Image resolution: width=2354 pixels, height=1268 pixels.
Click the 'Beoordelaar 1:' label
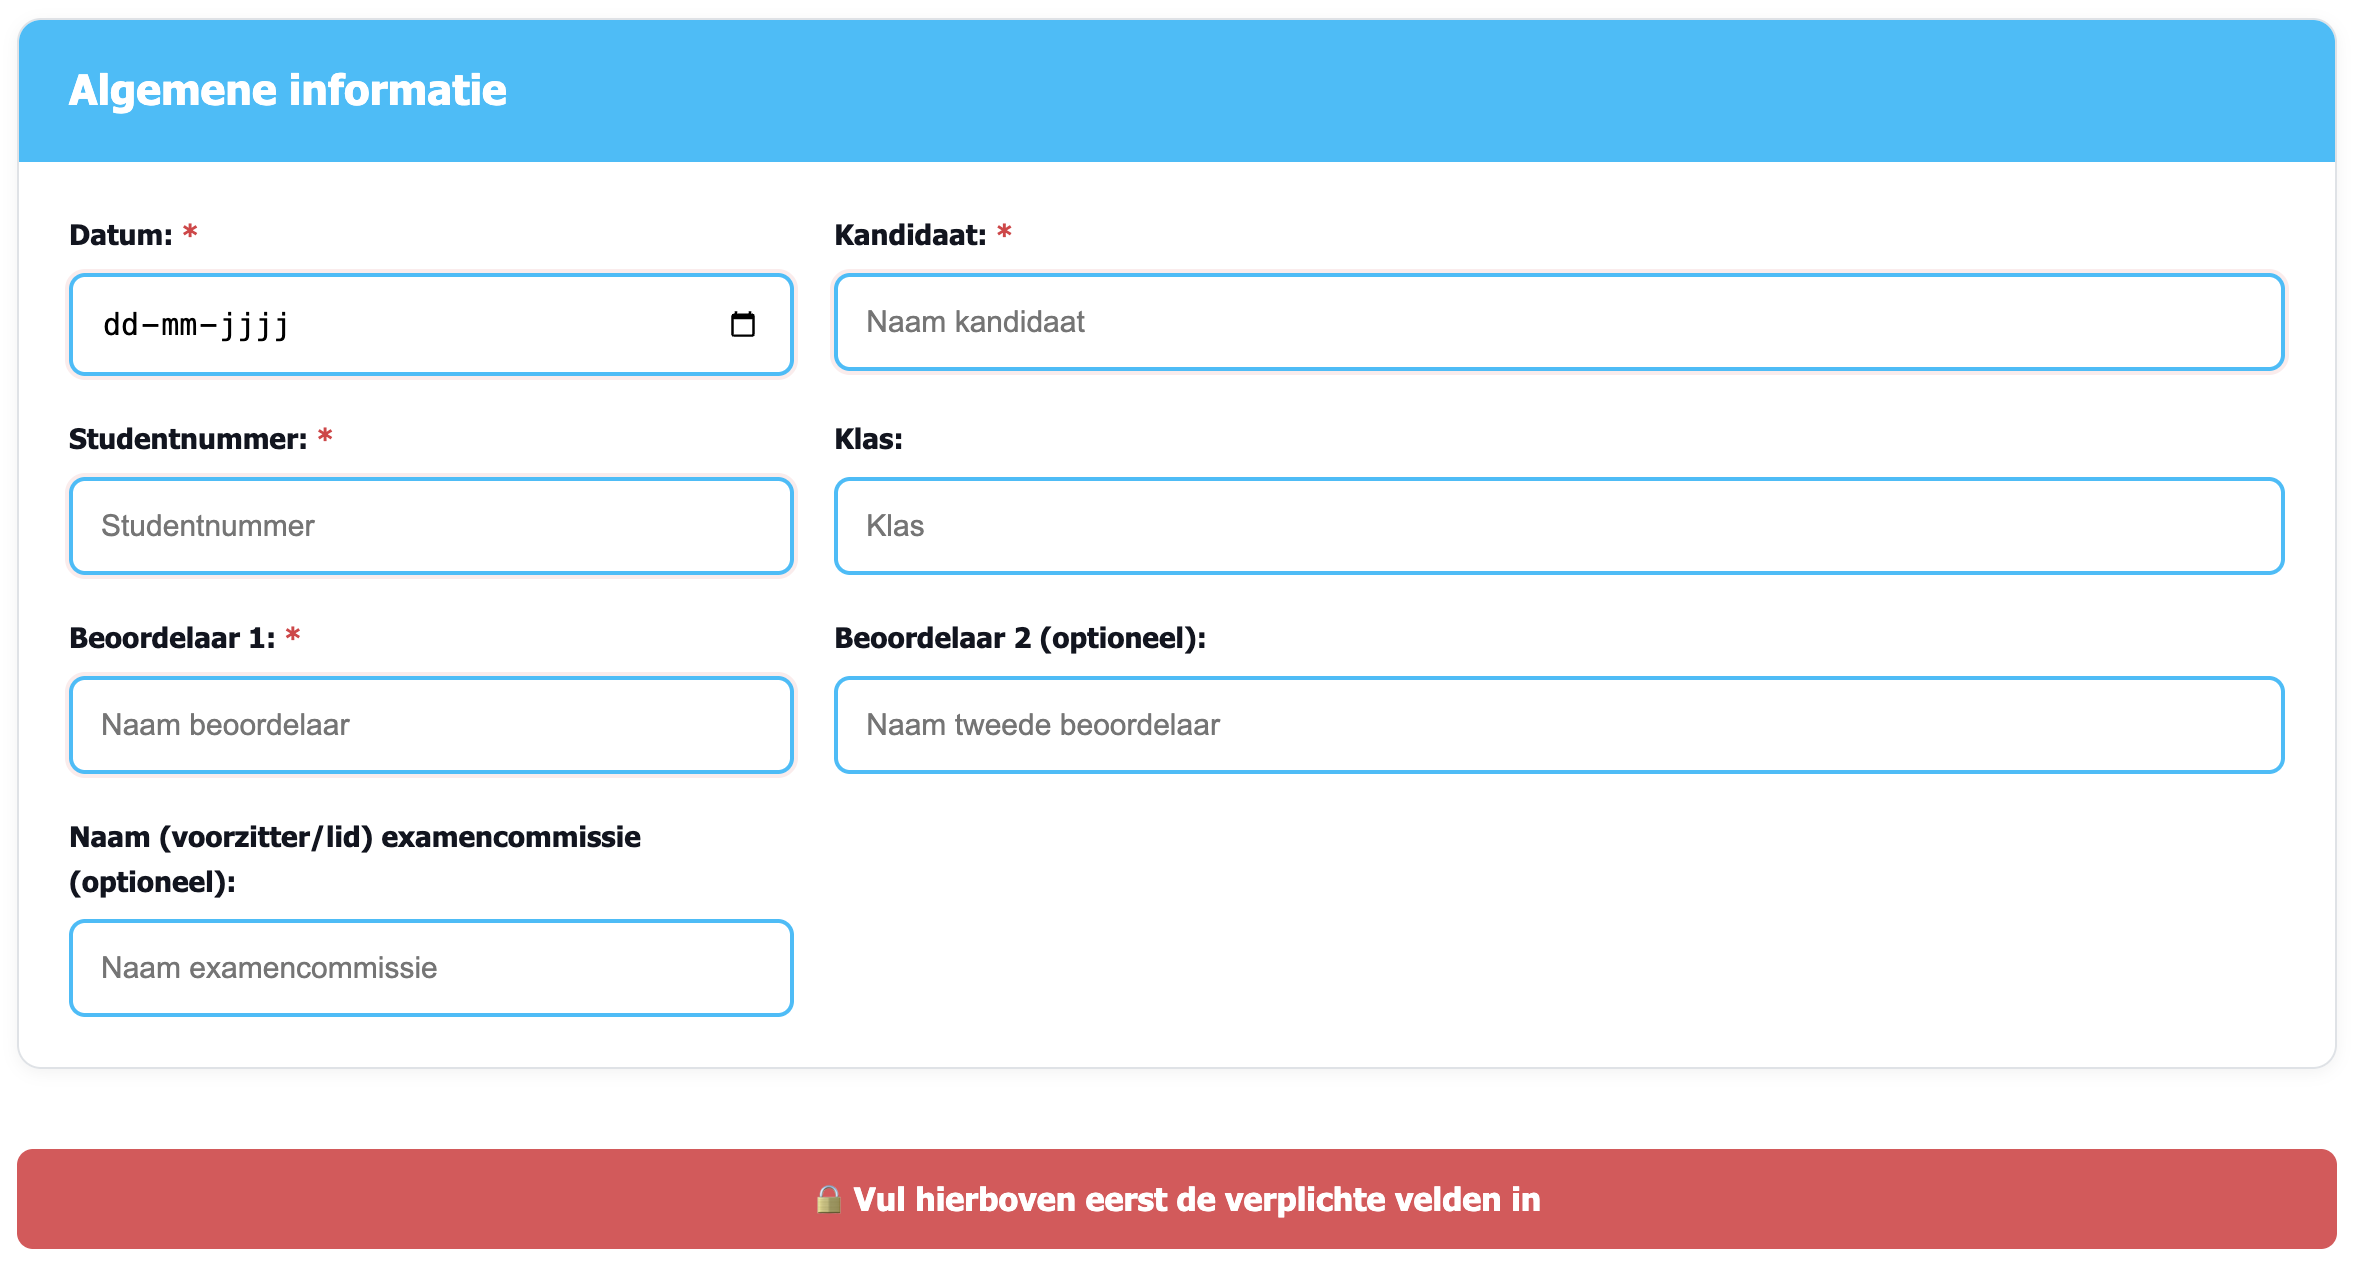pyautogui.click(x=172, y=638)
